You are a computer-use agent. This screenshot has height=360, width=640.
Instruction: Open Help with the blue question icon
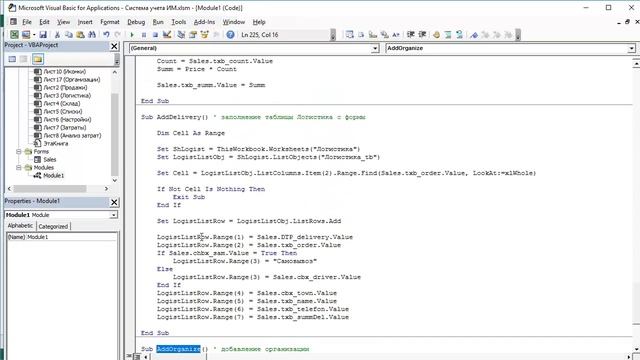pos(230,35)
